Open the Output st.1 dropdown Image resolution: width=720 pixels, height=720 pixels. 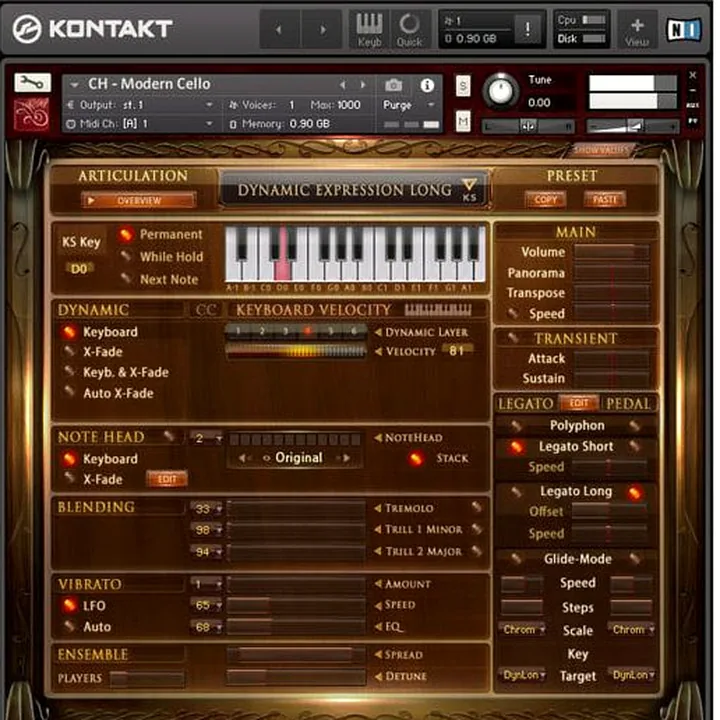pos(141,105)
